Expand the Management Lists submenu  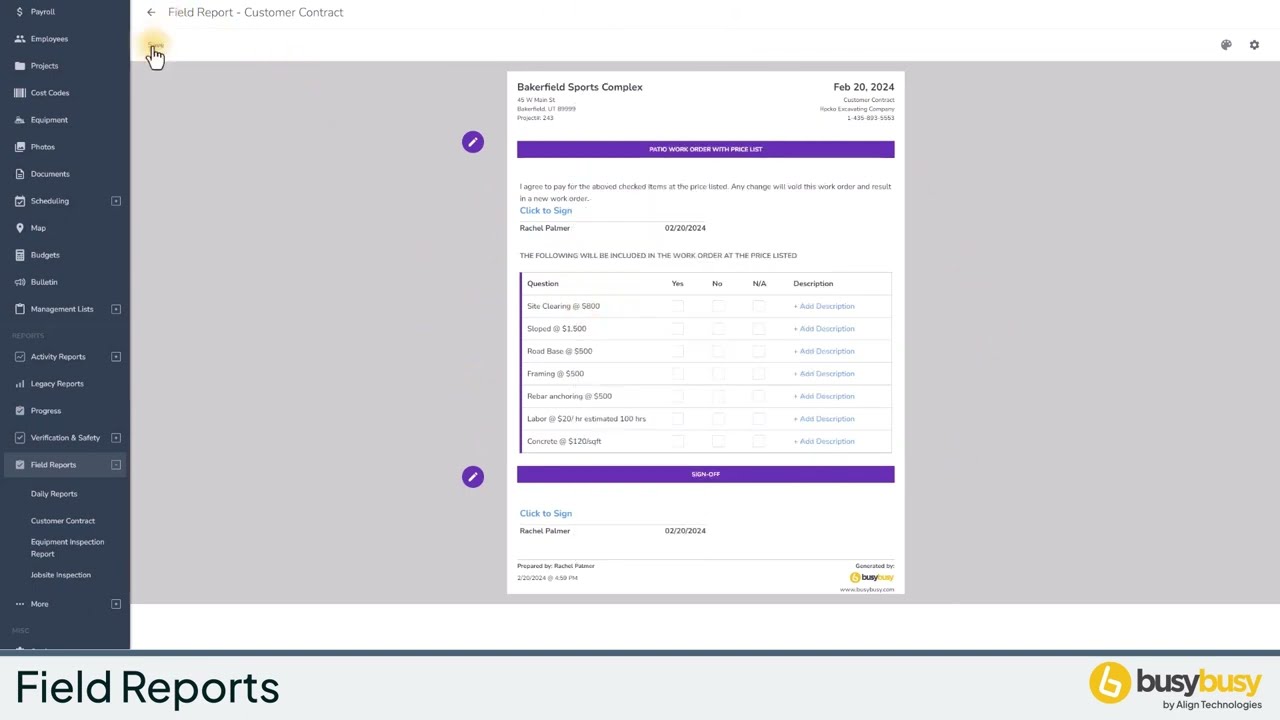pos(116,309)
